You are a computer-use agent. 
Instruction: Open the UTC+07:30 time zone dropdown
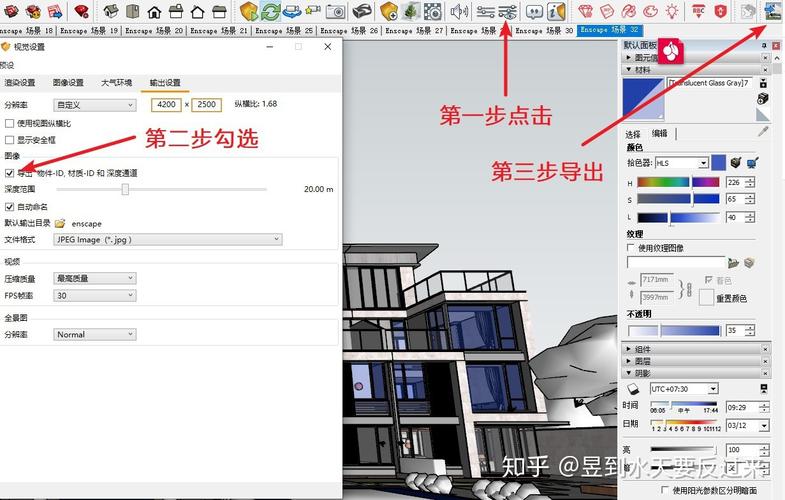click(684, 388)
